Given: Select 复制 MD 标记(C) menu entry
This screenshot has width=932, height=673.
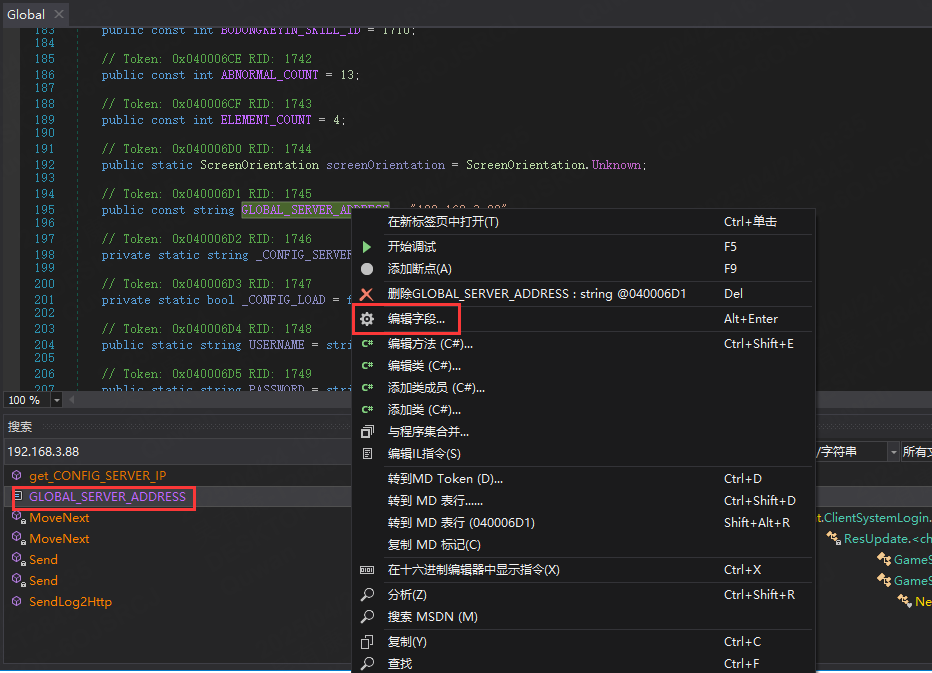Looking at the screenshot, I should pos(434,545).
